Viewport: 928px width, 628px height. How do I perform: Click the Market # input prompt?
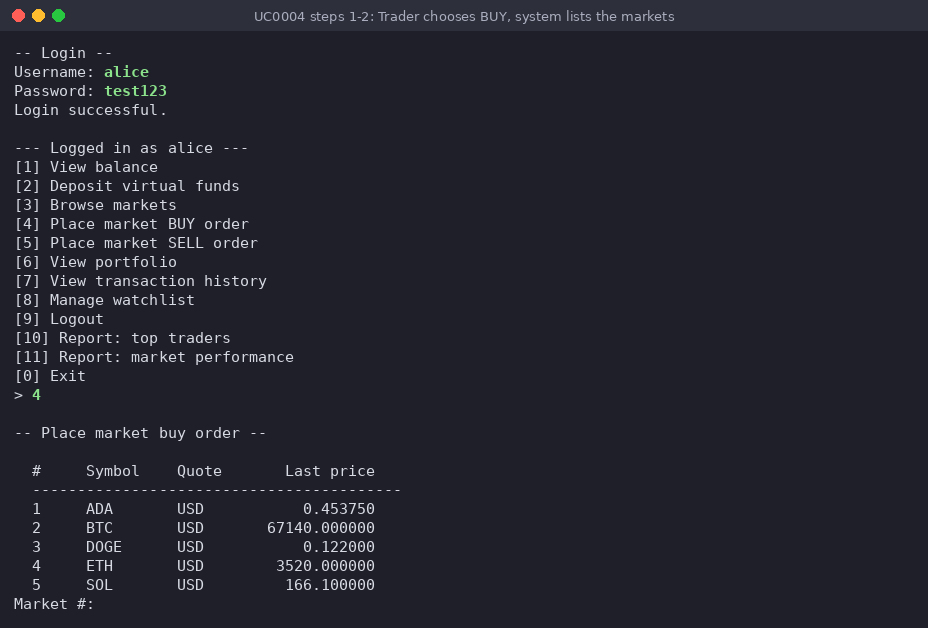click(x=54, y=604)
